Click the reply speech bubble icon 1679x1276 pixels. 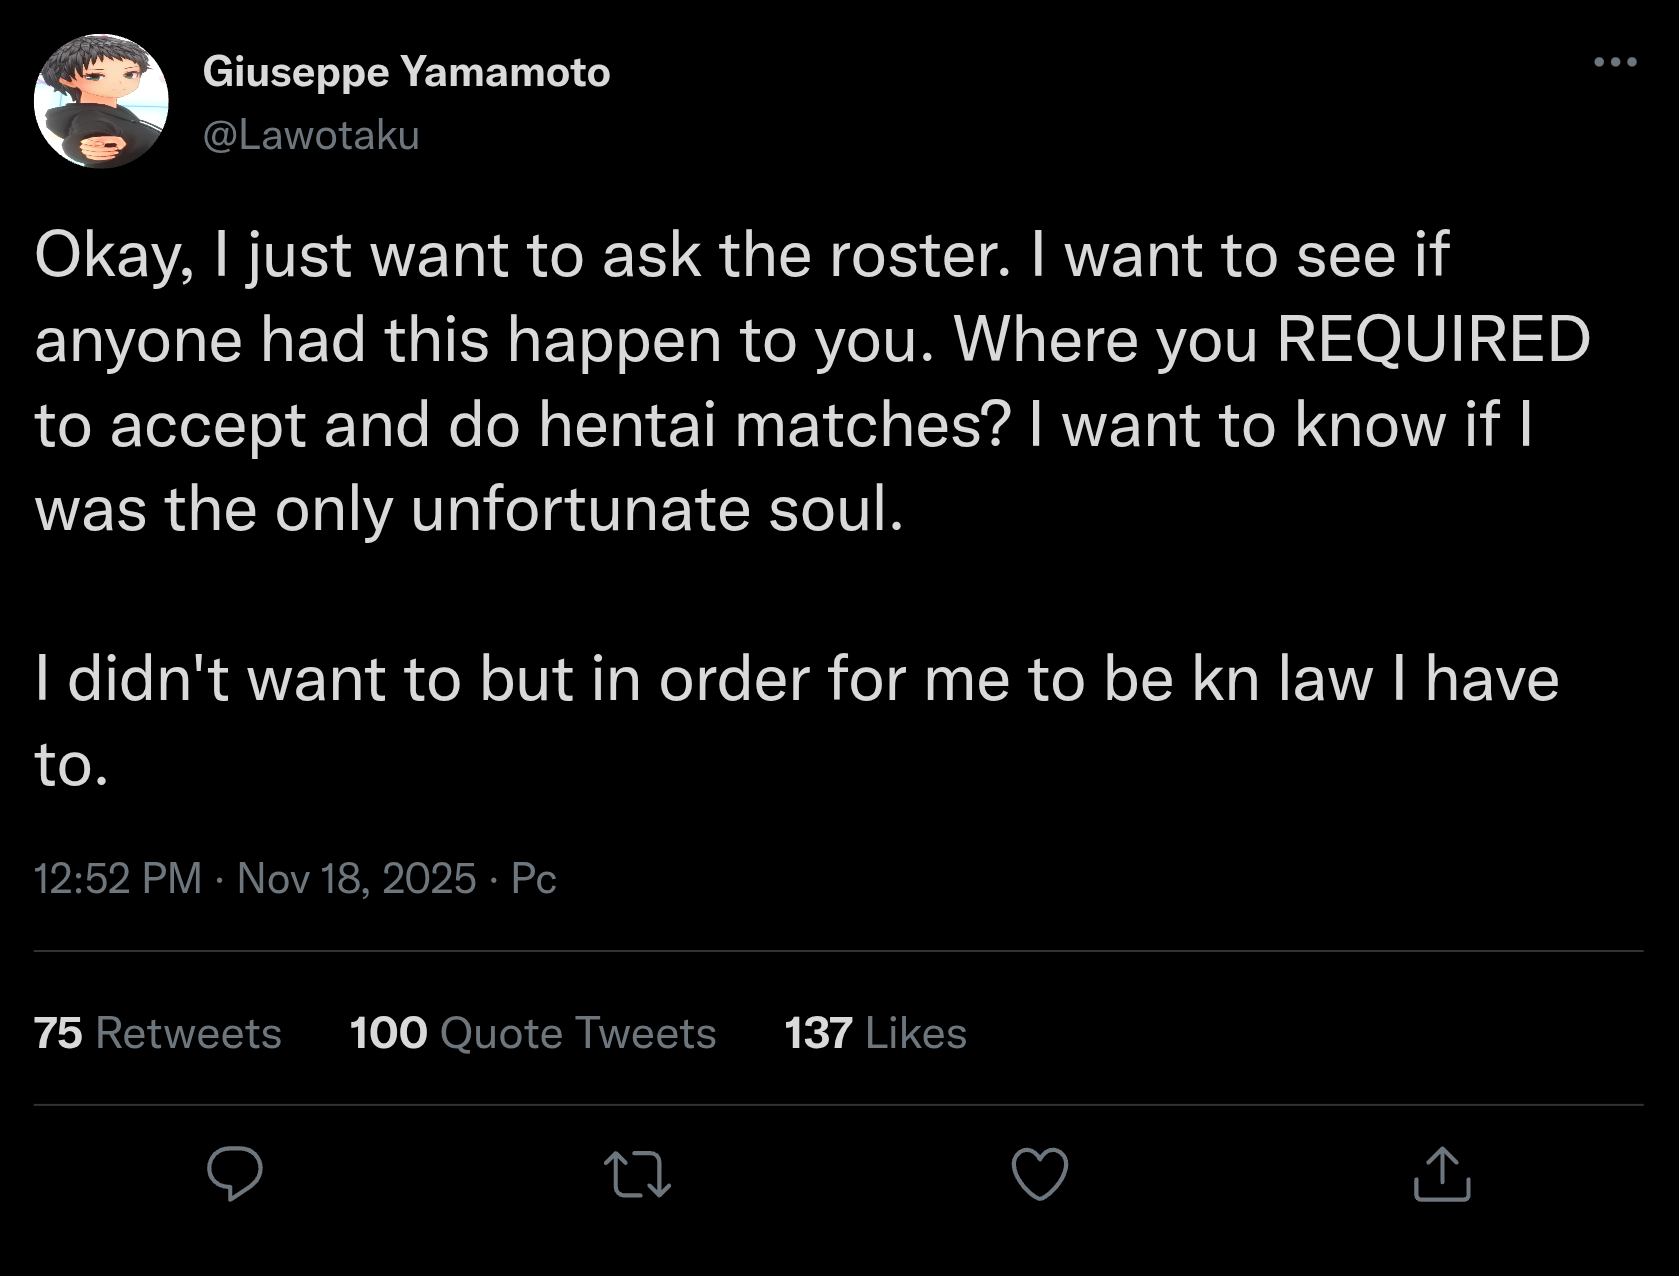(x=235, y=1173)
